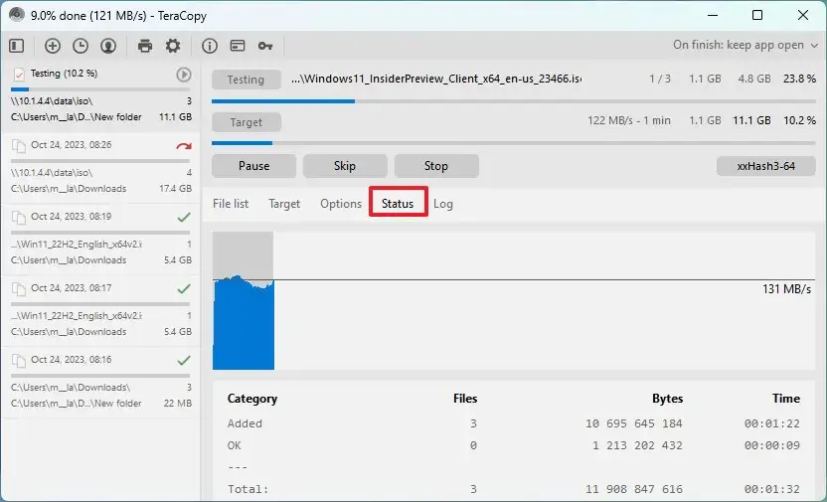Viewport: 827px width, 502px height.
Task: Click the file icon of Testing job
Action: (x=19, y=74)
